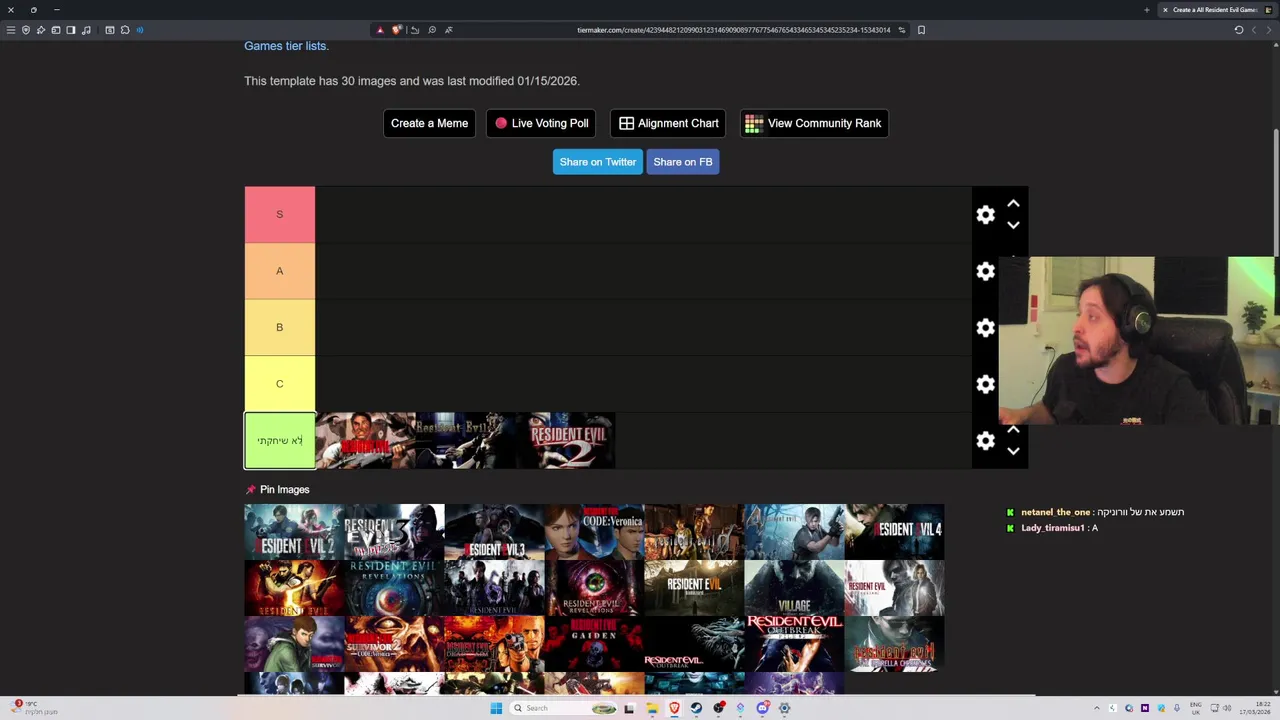
Task: Open the extensions puzzle icon
Action: 125,30
